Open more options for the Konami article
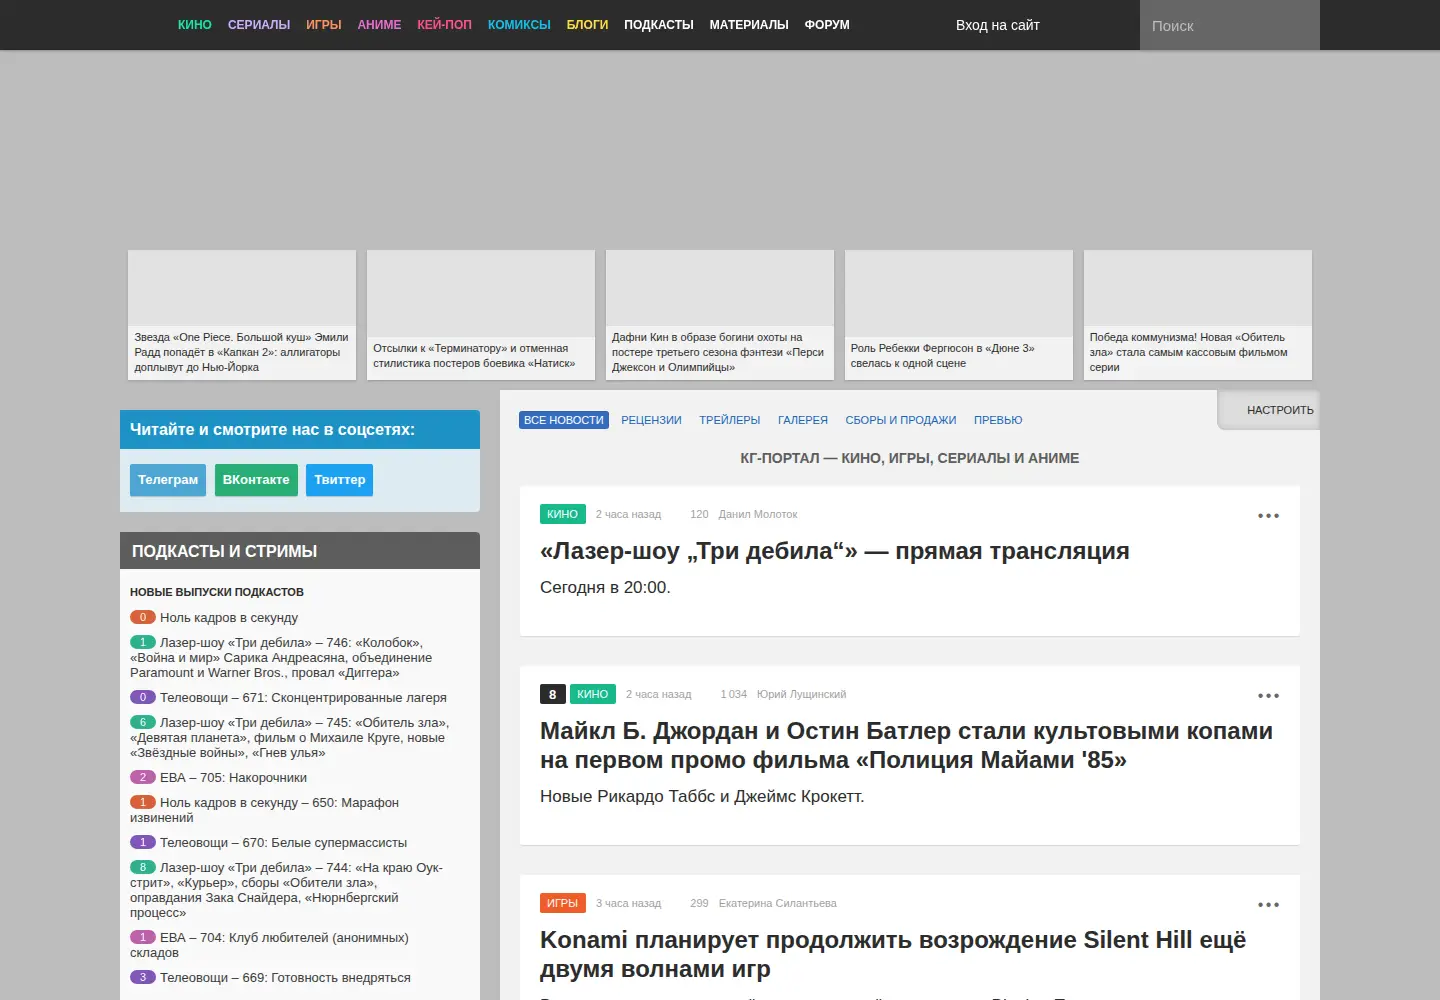Screen dimensions: 1440x1000 [1268, 905]
